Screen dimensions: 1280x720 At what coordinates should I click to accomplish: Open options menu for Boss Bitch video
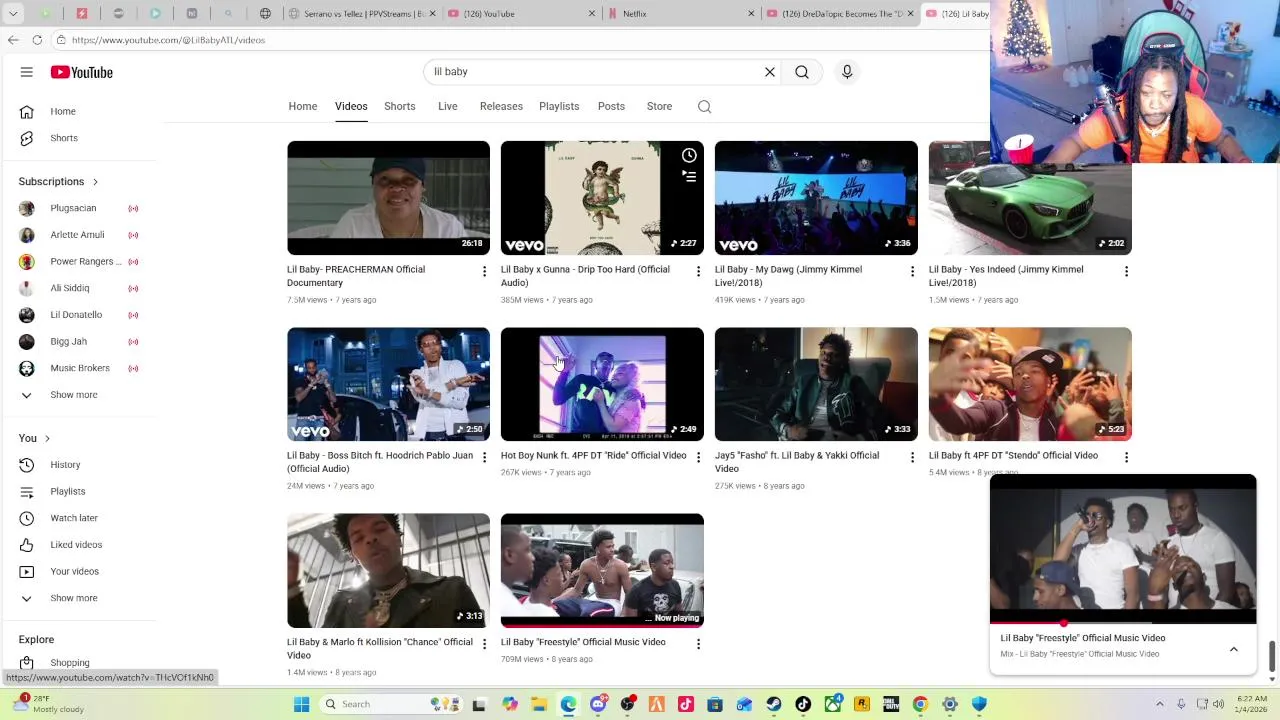click(x=484, y=458)
